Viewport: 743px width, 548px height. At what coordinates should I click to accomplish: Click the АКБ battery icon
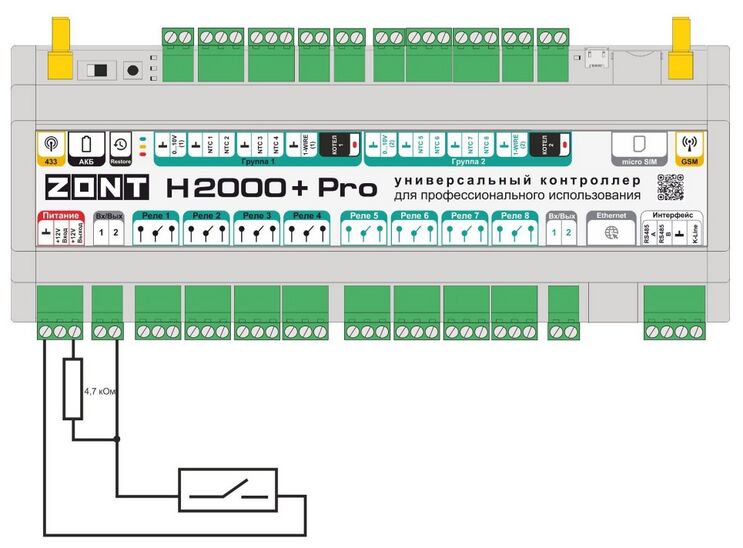click(85, 144)
